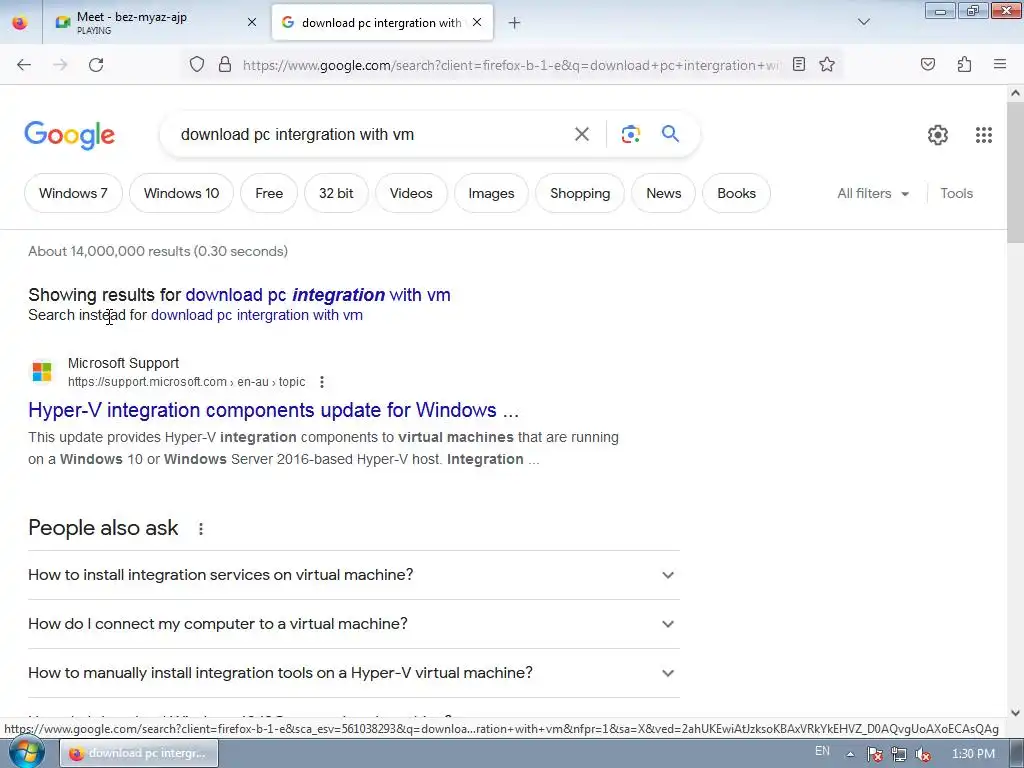The width and height of the screenshot is (1024, 768).
Task: Open Hyper-V integration components update result
Action: pos(273,410)
